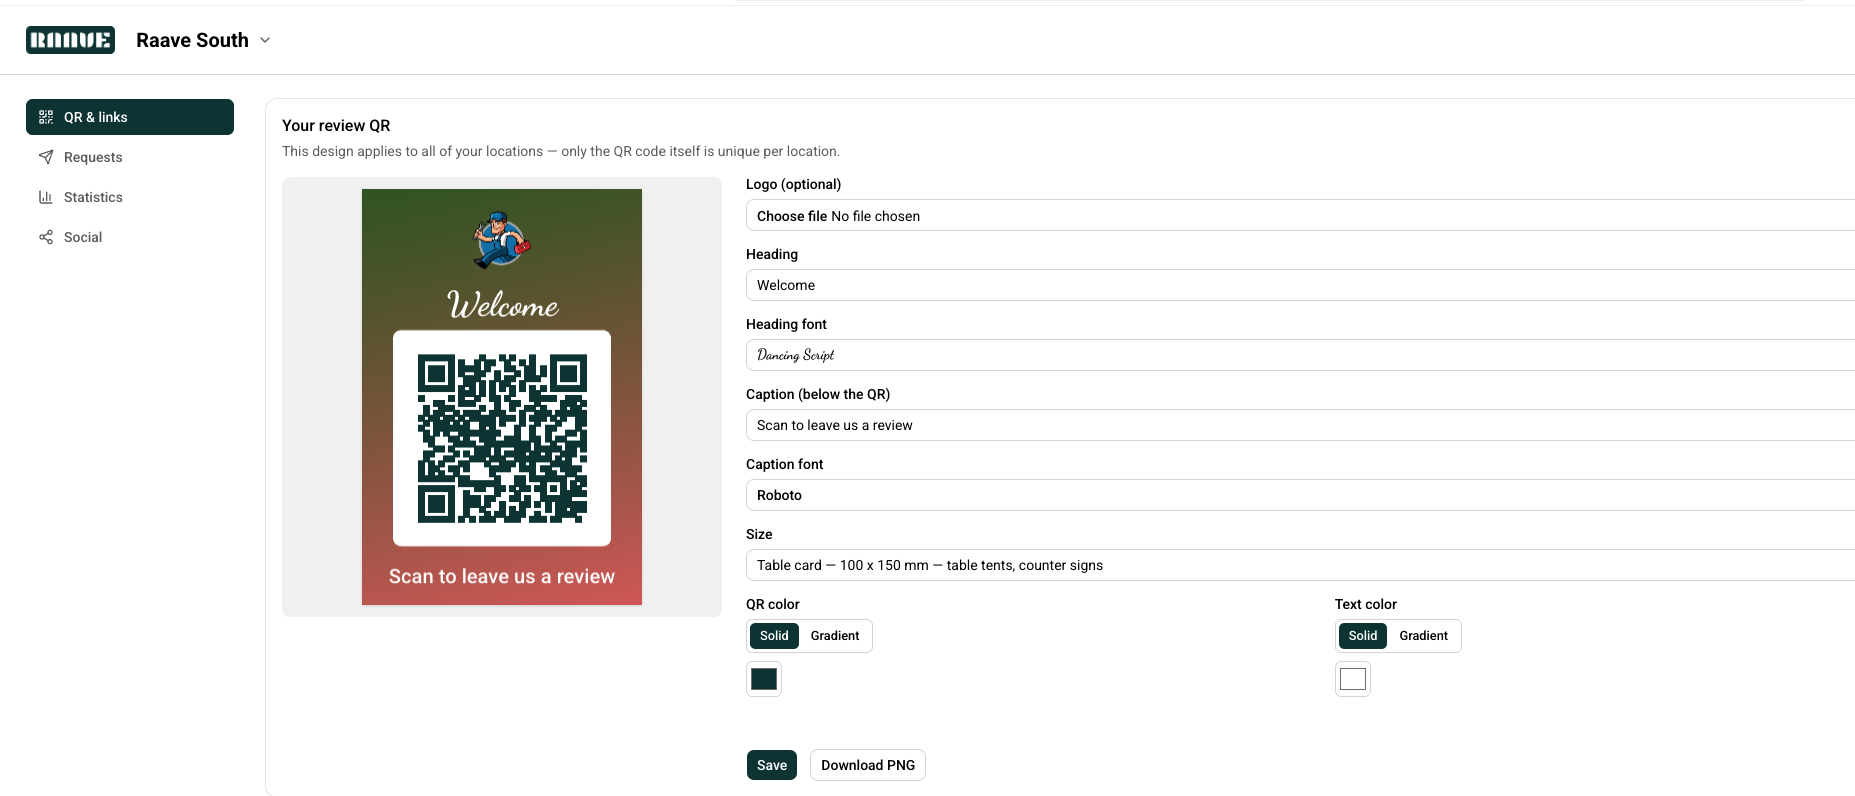
Task: Go to the Requests page
Action: click(130, 157)
